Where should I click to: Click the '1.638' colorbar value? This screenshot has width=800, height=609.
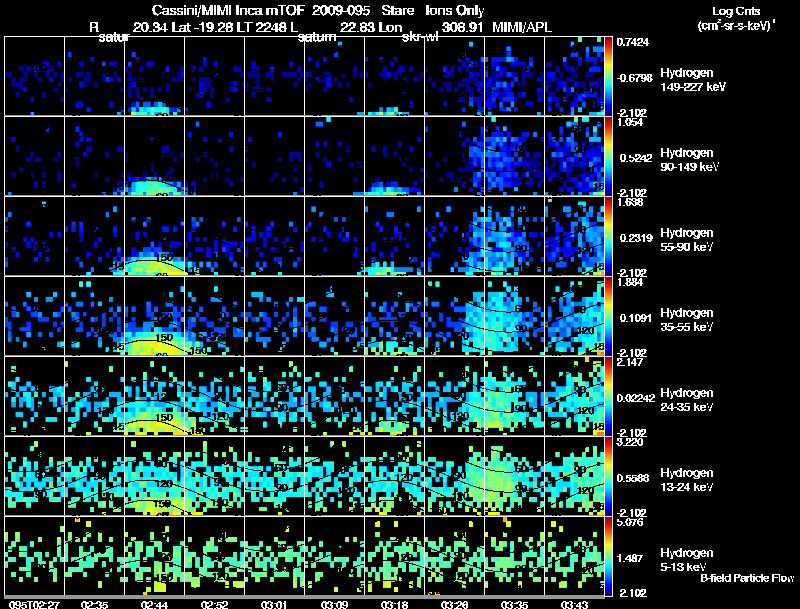coord(630,202)
